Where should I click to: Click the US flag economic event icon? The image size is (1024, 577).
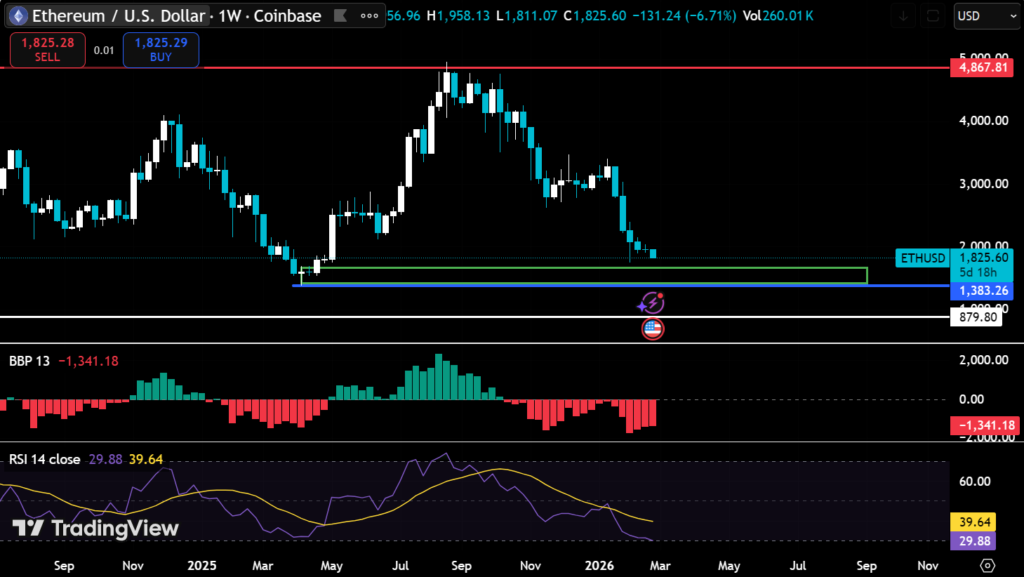pyautogui.click(x=652, y=327)
